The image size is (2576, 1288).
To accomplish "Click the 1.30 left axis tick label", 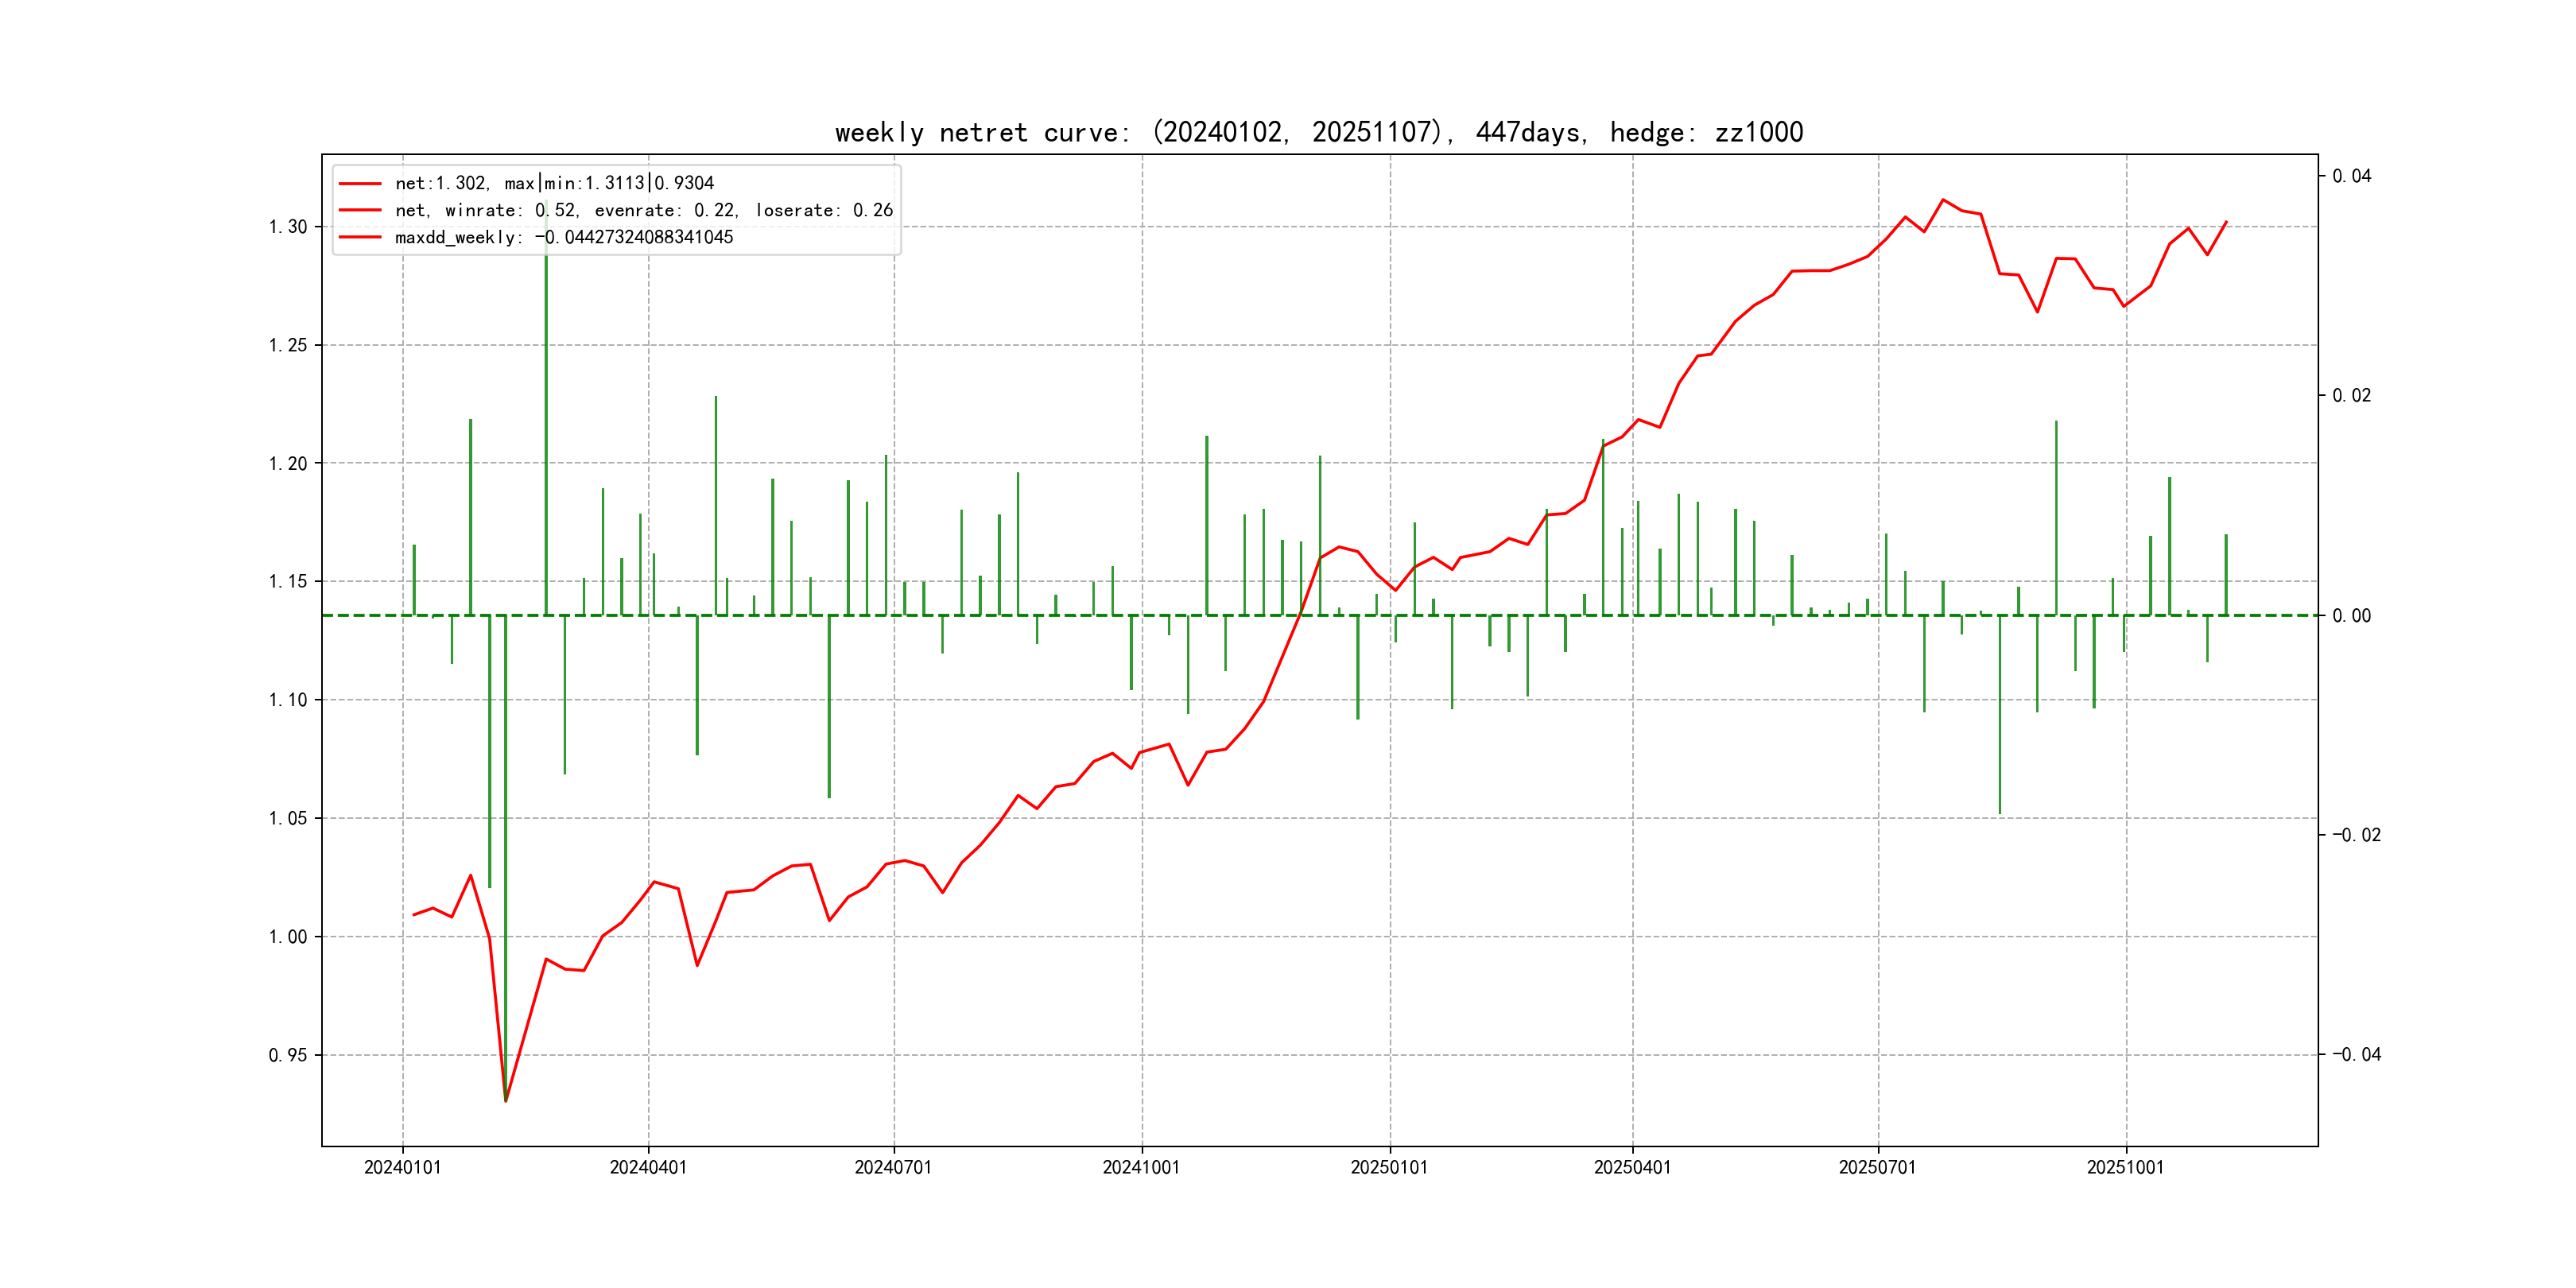I will click(x=288, y=227).
